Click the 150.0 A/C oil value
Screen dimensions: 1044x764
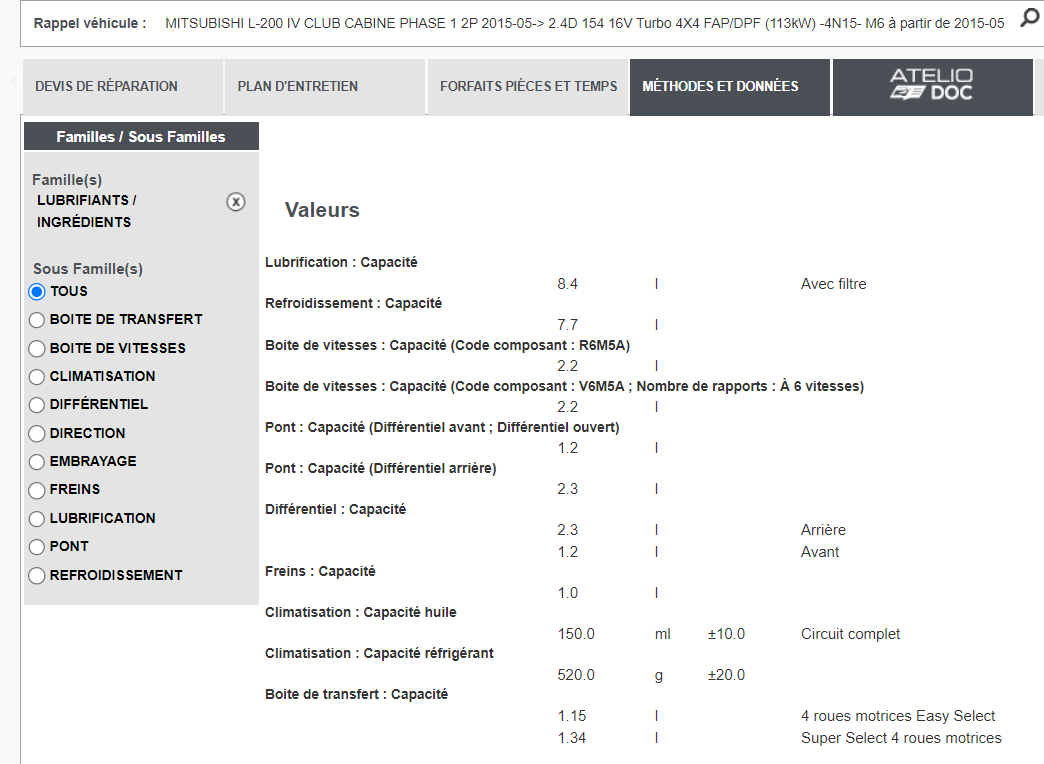coord(576,634)
